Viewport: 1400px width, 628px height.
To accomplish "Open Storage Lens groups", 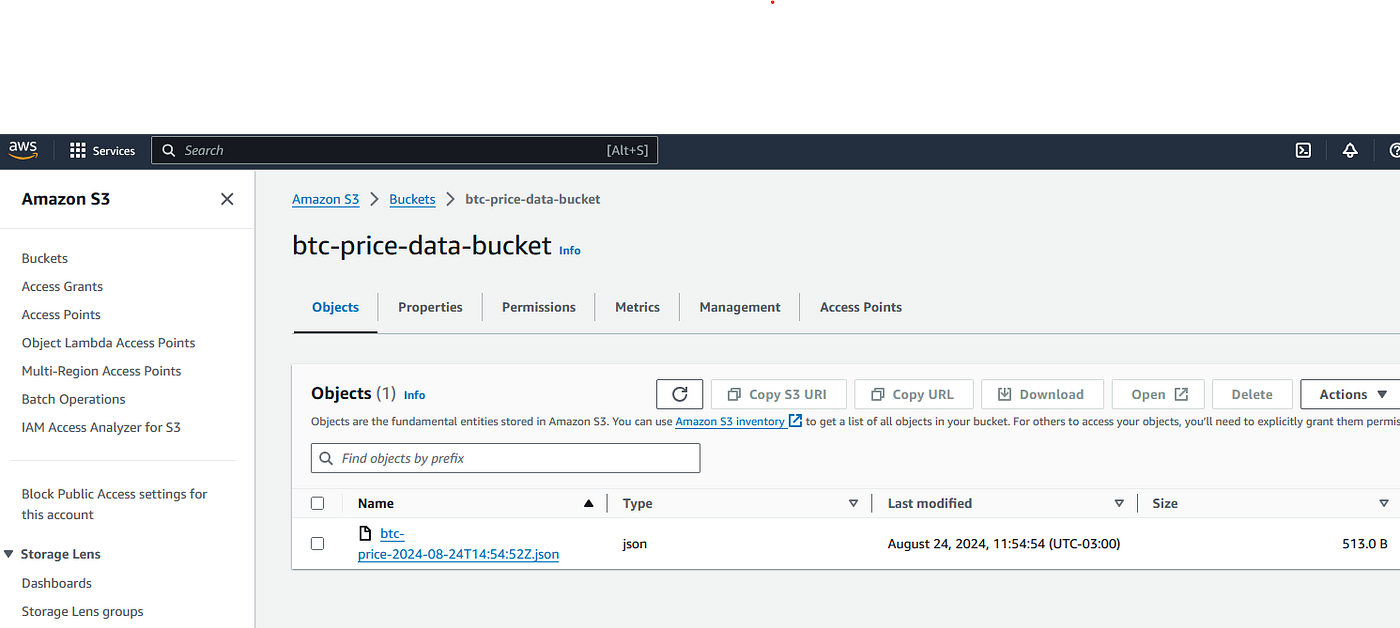I will point(82,611).
